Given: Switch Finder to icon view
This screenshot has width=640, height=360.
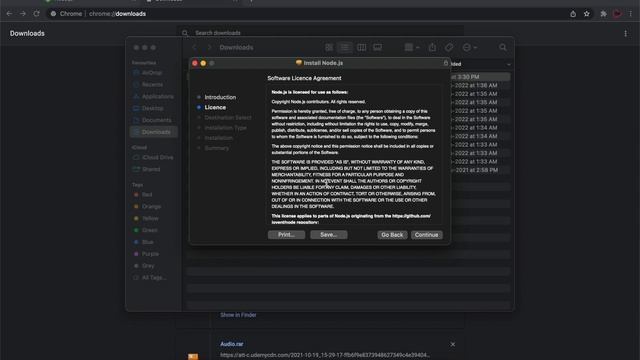Looking at the screenshot, I should pyautogui.click(x=329, y=47).
